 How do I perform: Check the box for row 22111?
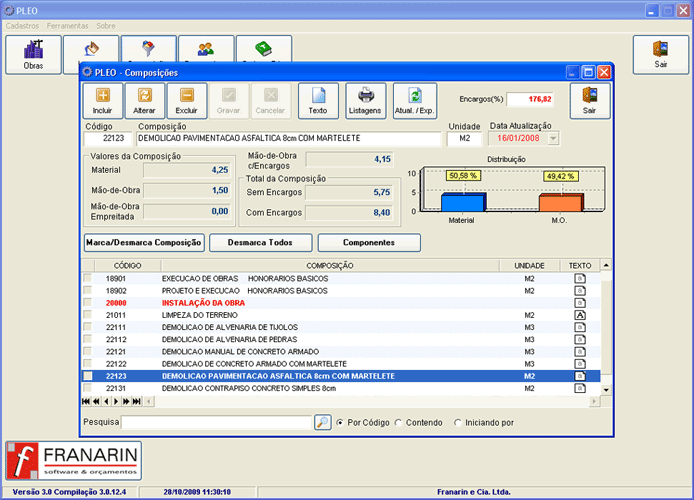point(88,327)
